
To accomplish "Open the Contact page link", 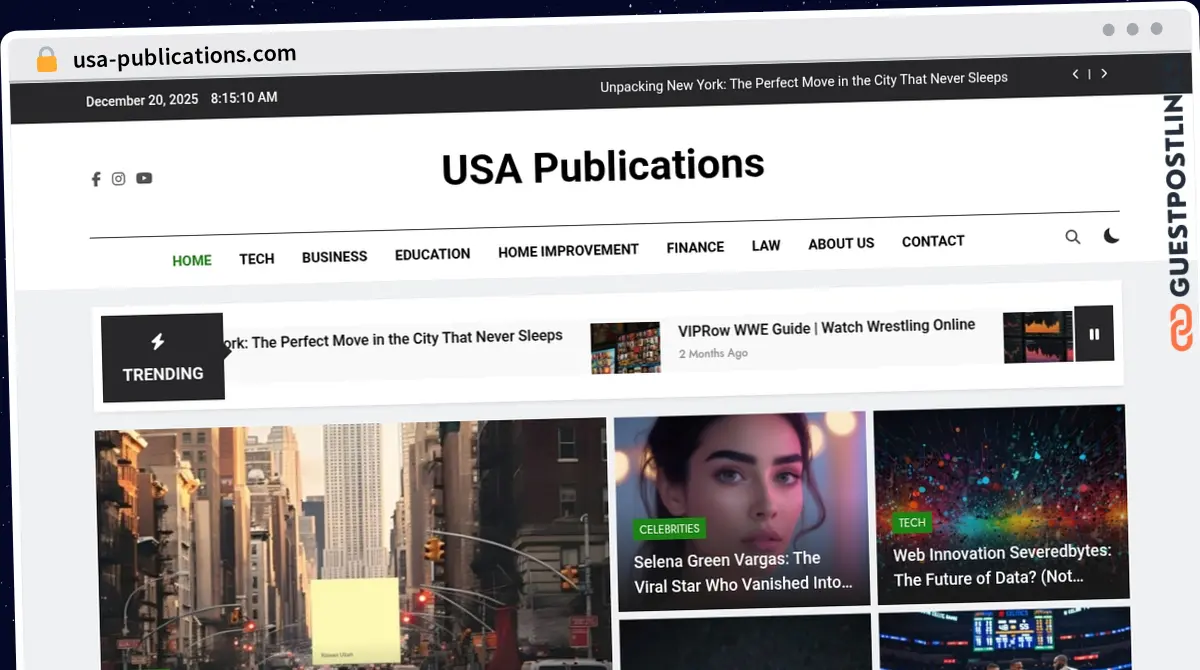I will (x=933, y=242).
